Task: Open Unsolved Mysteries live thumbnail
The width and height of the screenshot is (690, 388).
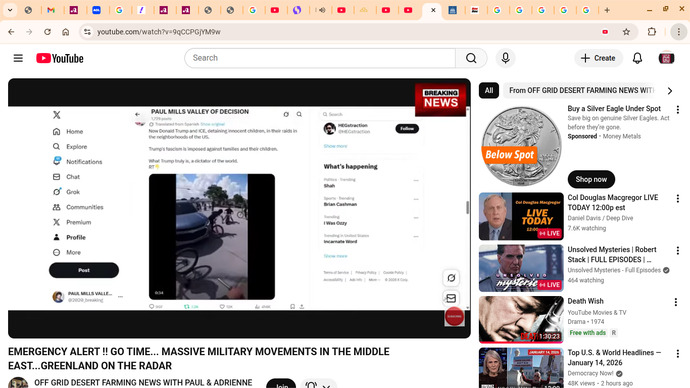Action: point(521,268)
